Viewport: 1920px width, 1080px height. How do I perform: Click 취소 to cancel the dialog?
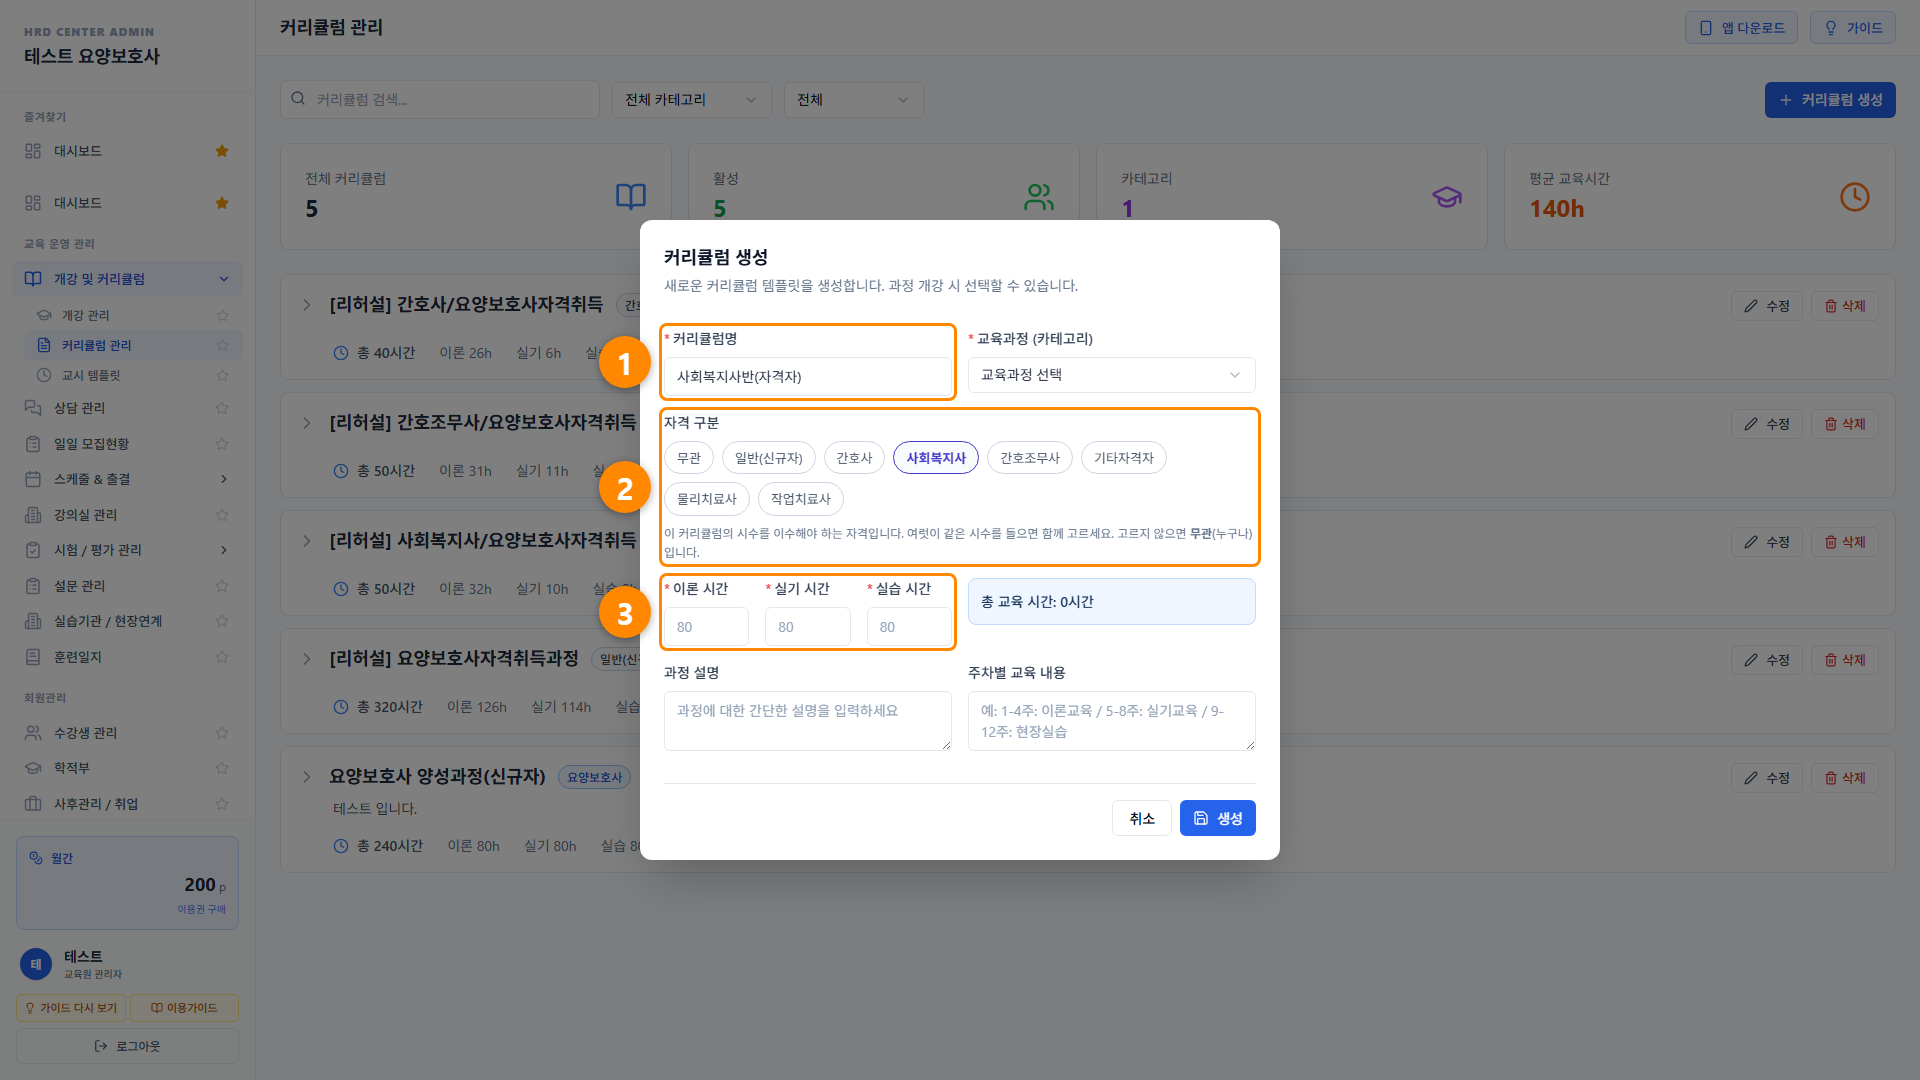click(x=1142, y=818)
